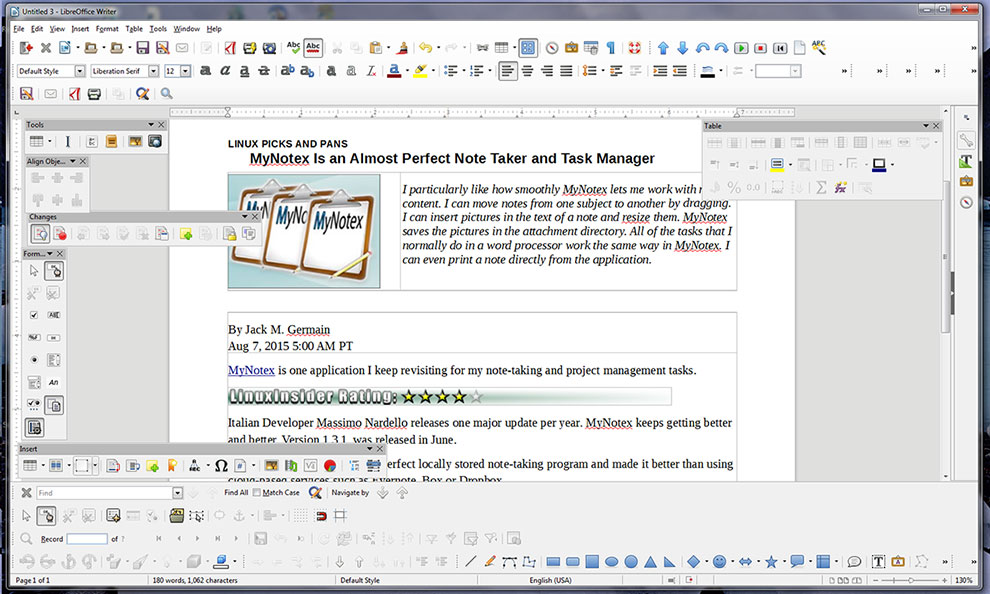Insert a Text Box from drawing toolbar
Image resolution: width=990 pixels, height=594 pixels.
878,561
